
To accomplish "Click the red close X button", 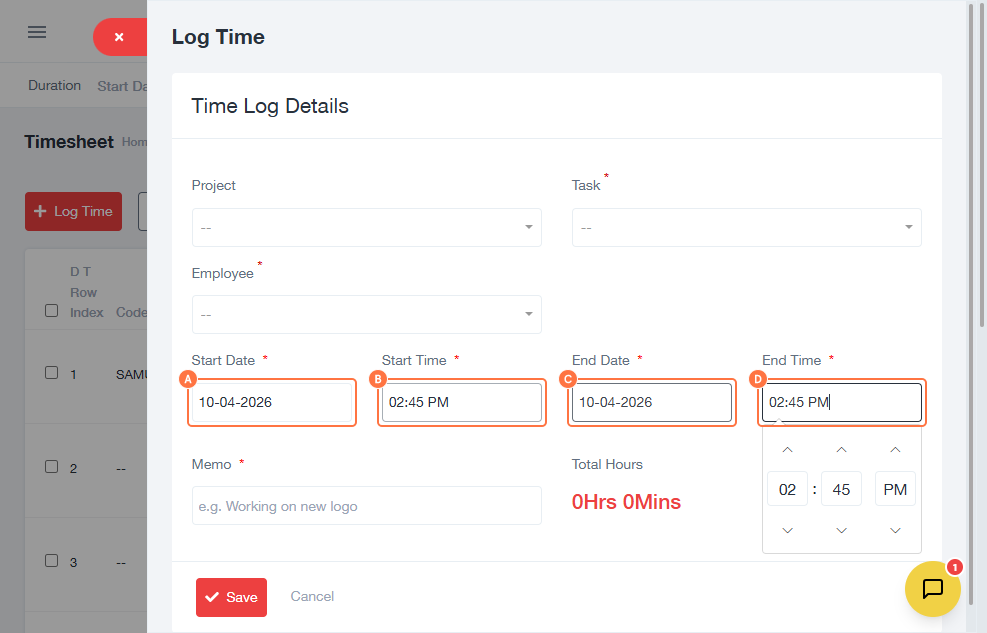I will 119,37.
